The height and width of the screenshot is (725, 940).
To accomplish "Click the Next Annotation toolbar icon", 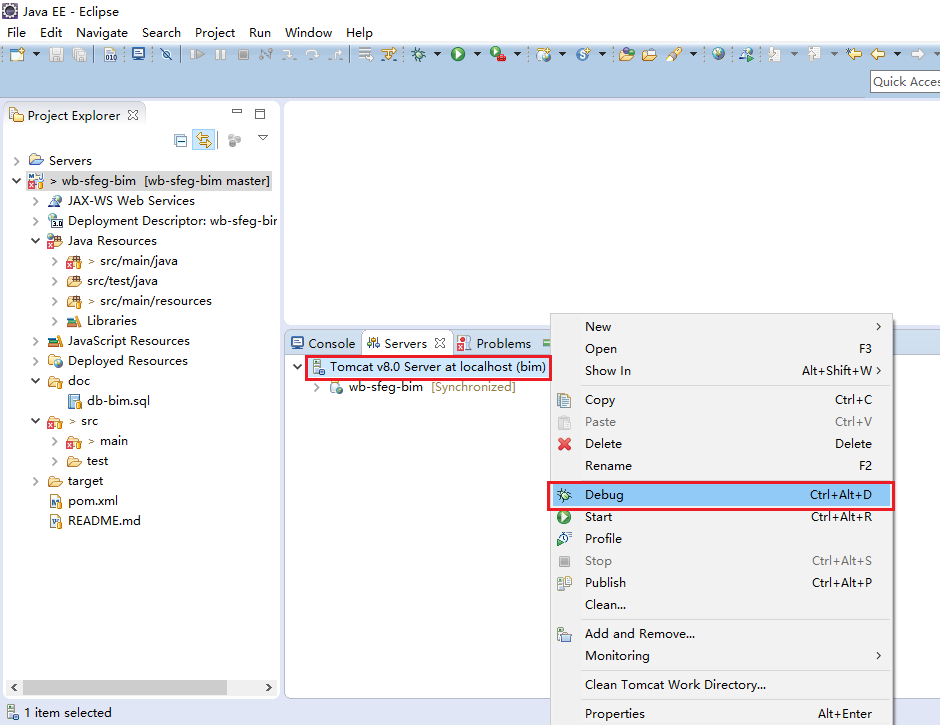I will 775,55.
